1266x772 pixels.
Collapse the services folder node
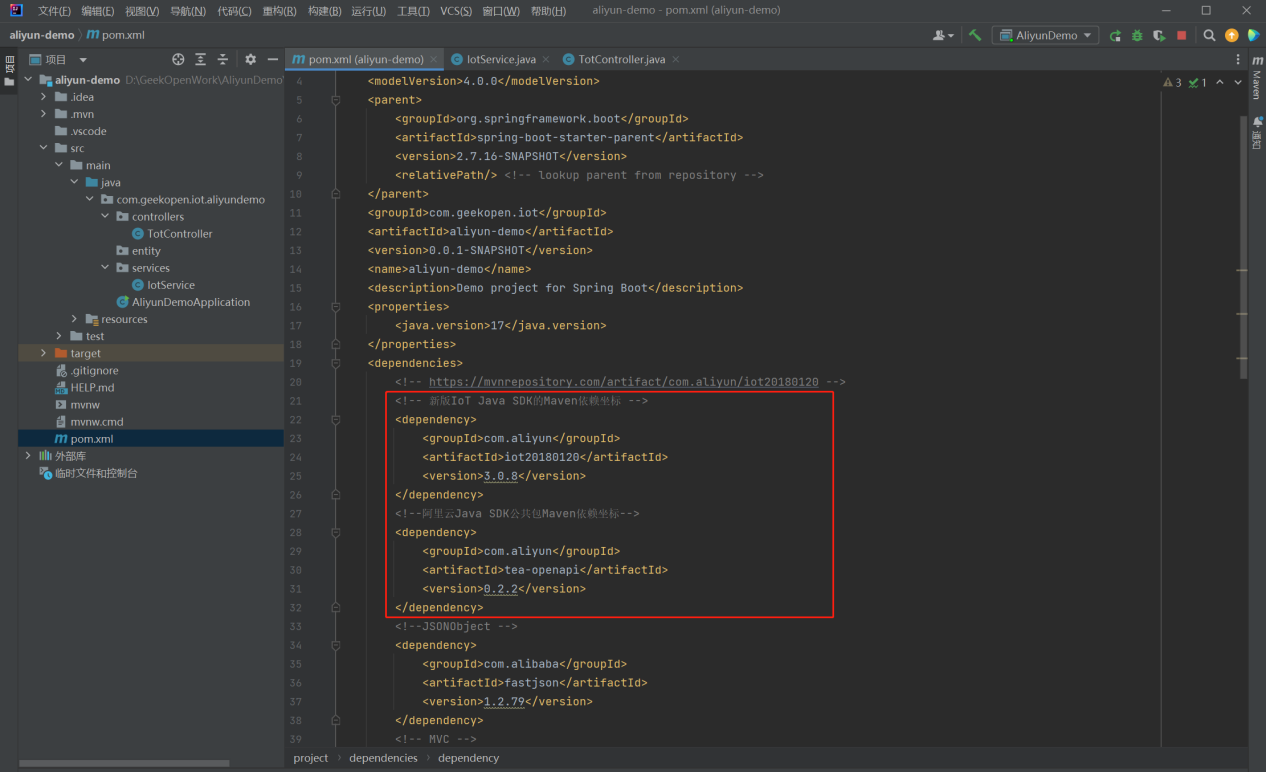tap(105, 268)
